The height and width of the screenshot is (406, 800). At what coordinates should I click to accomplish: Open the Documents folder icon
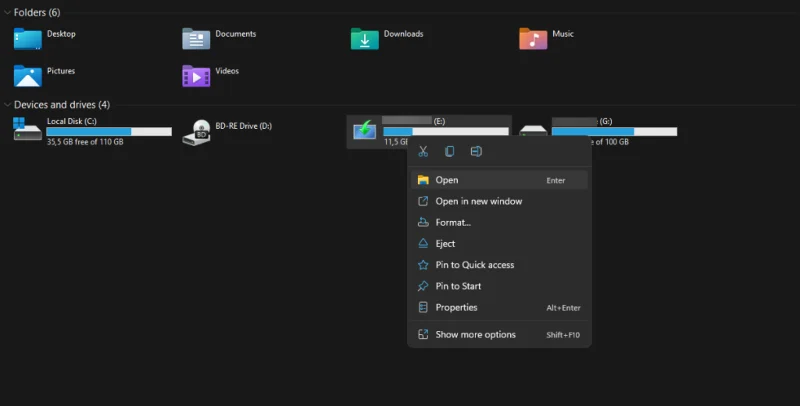[196, 39]
